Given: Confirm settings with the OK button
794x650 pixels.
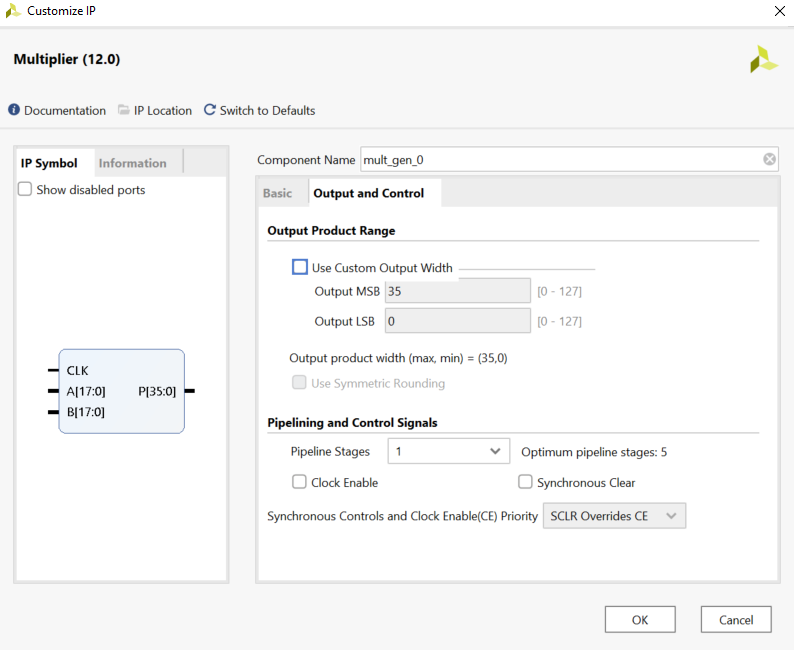Looking at the screenshot, I should coord(640,620).
